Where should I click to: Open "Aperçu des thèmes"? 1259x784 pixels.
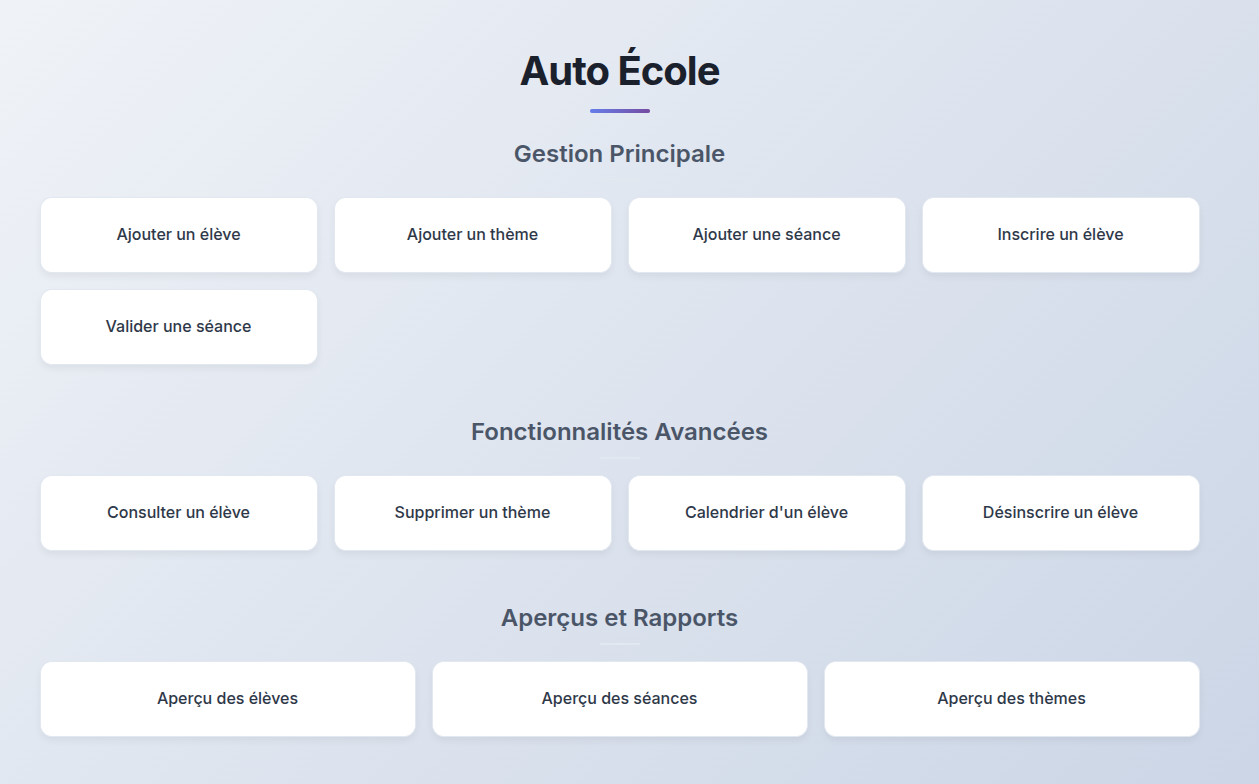coord(1011,698)
